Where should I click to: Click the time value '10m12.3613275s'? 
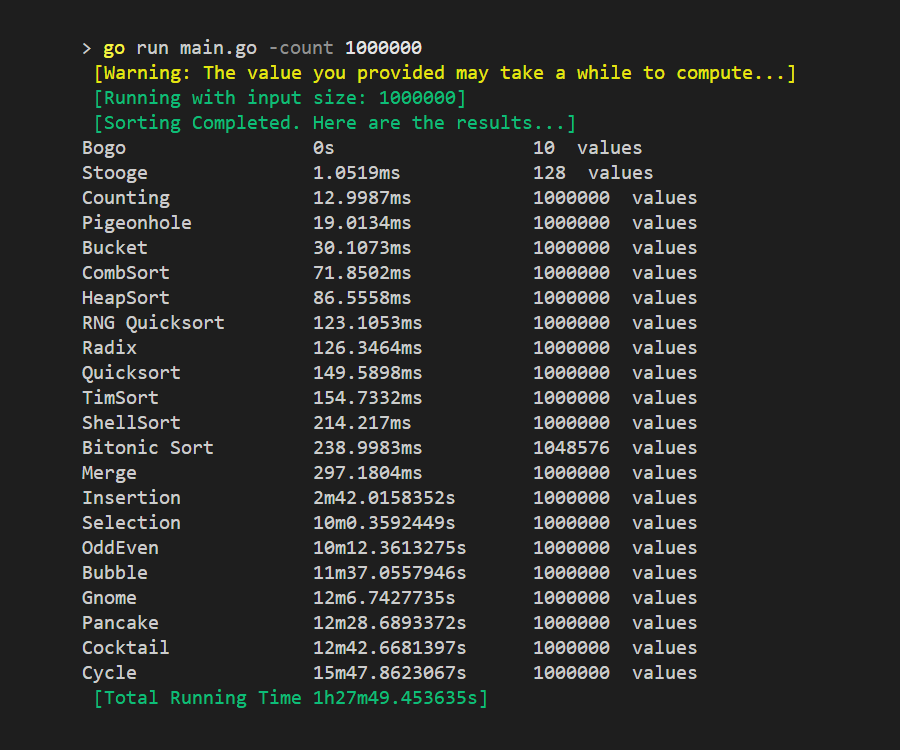[x=390, y=548]
